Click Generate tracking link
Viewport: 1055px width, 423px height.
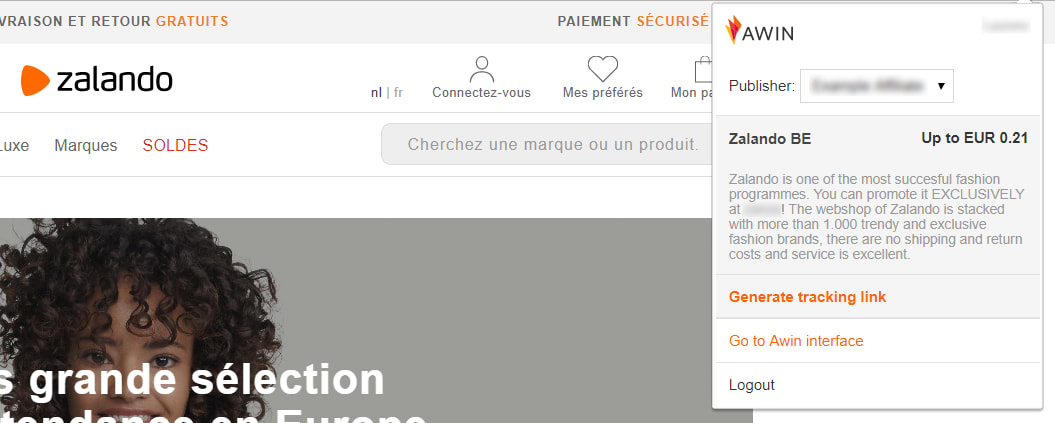click(807, 297)
